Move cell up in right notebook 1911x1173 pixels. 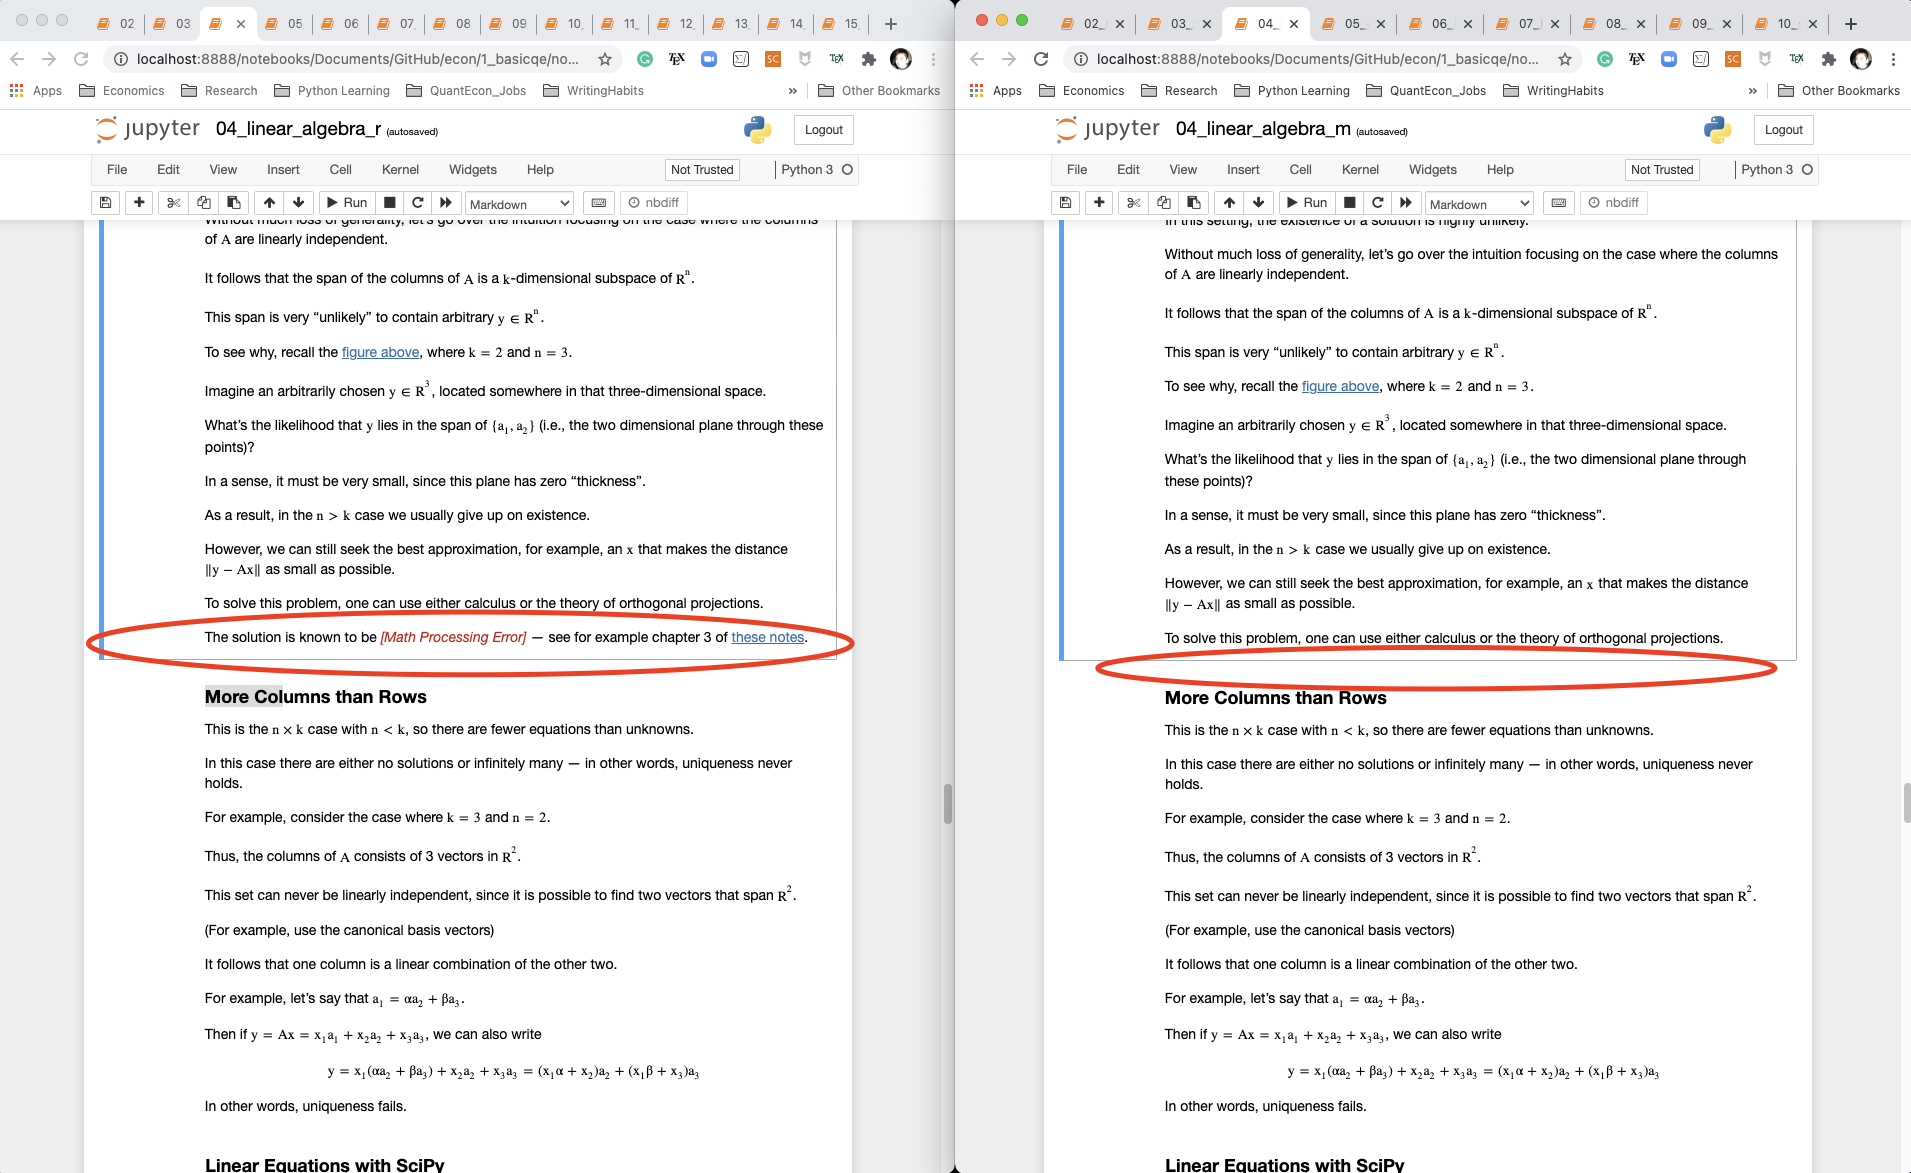(x=1229, y=203)
